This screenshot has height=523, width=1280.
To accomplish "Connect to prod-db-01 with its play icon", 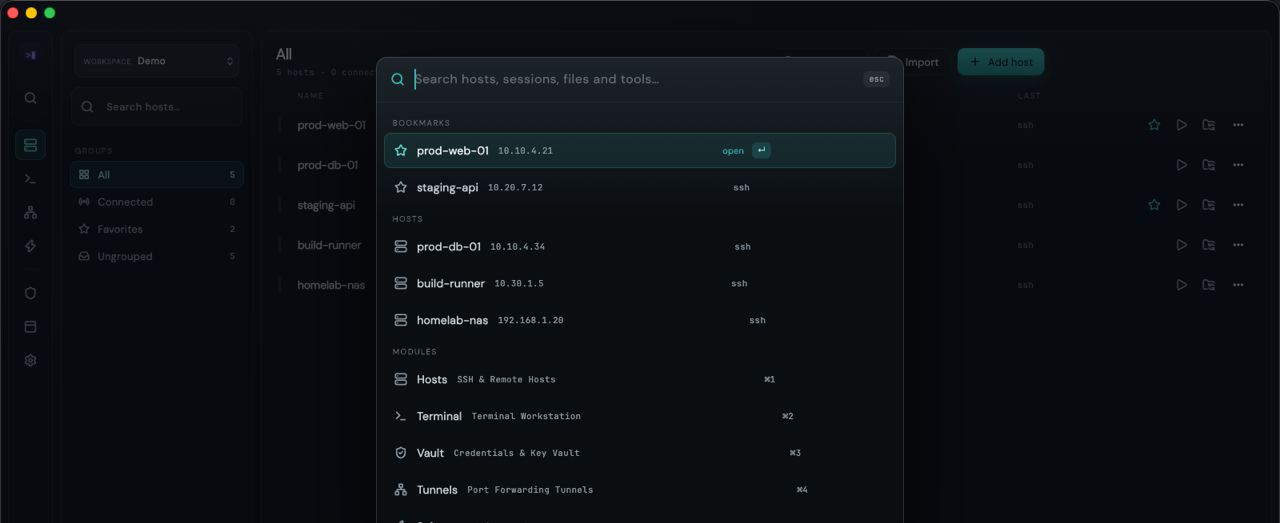I will [x=1182, y=165].
